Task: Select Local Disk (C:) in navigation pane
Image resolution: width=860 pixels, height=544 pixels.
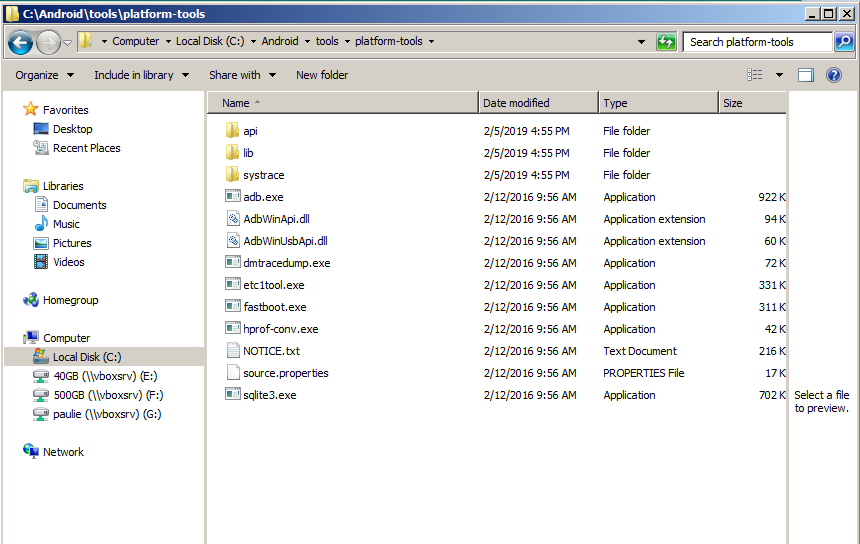Action: (x=87, y=357)
